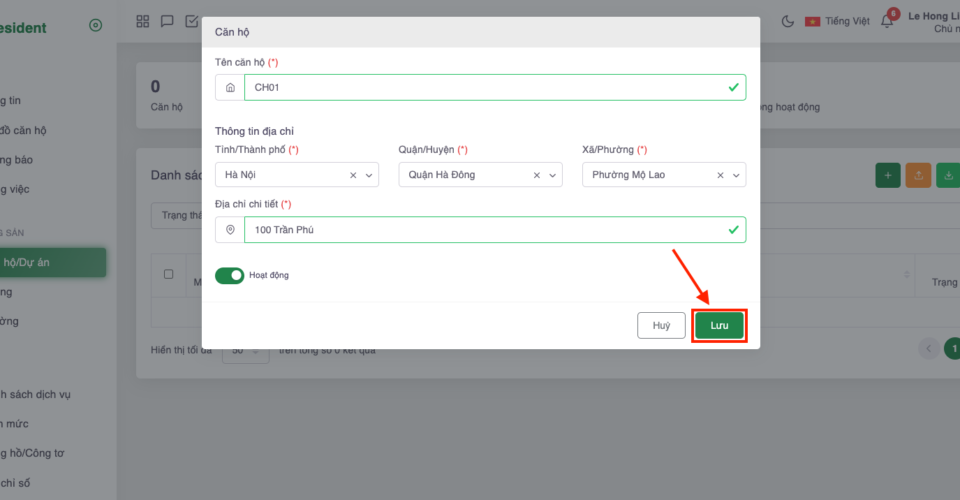This screenshot has width=960, height=500.
Task: Clear the Hà Nội province selection
Action: pos(353,175)
